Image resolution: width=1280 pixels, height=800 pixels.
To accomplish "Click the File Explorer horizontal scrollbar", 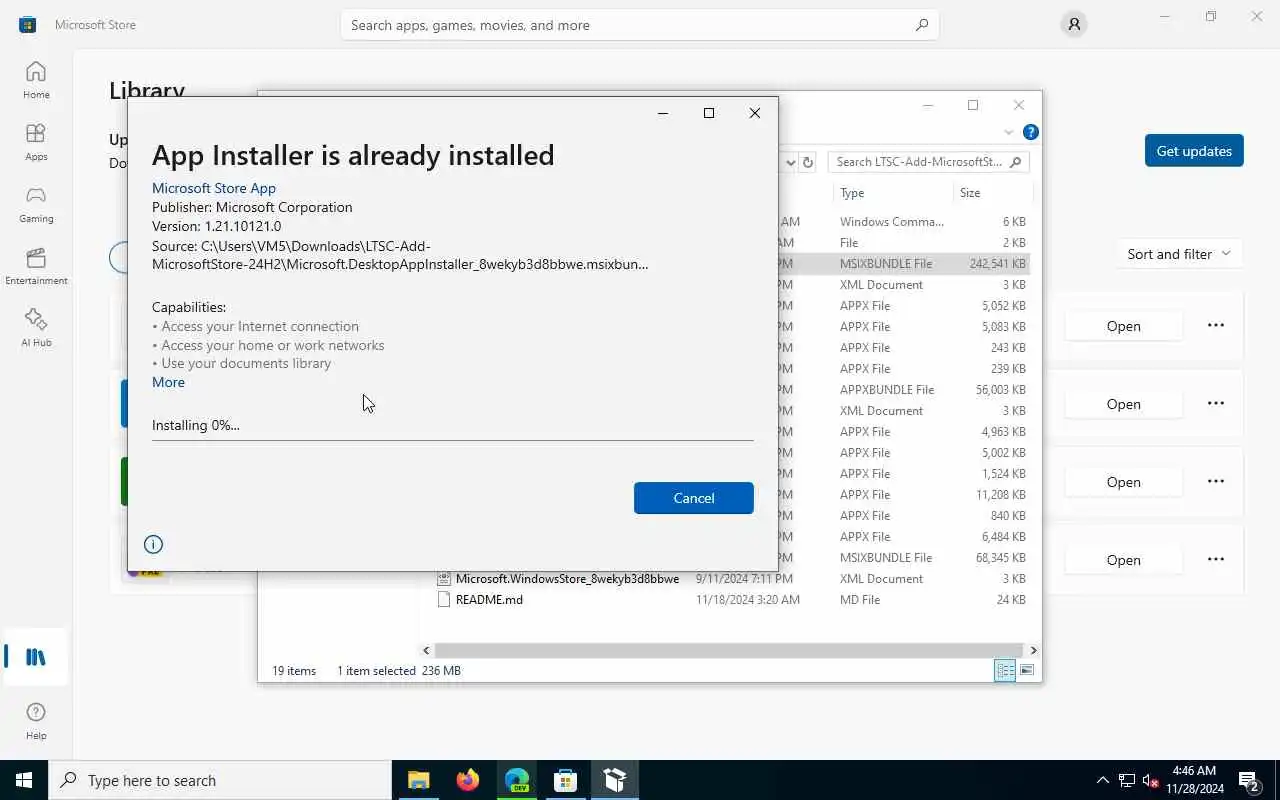I will point(728,650).
